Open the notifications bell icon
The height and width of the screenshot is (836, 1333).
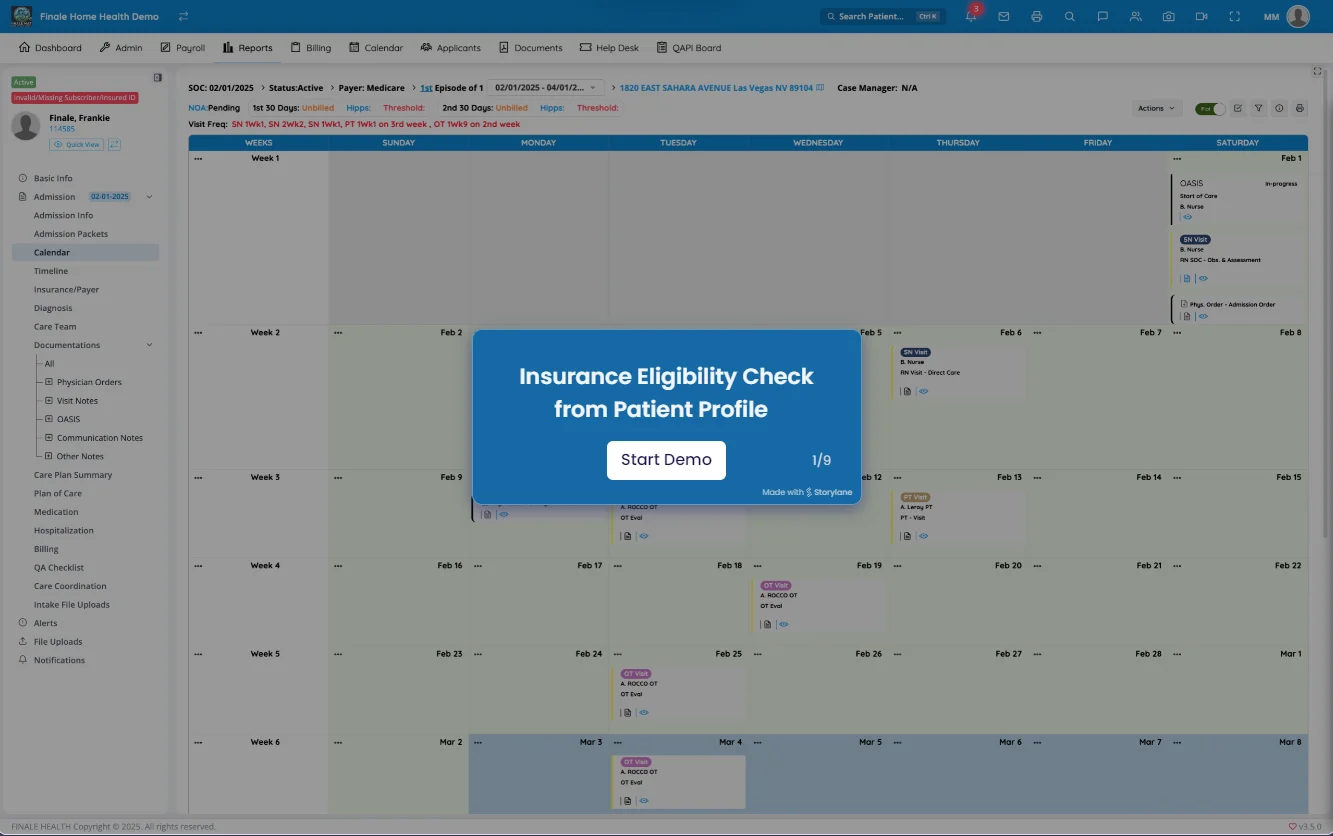pyautogui.click(x=971, y=17)
